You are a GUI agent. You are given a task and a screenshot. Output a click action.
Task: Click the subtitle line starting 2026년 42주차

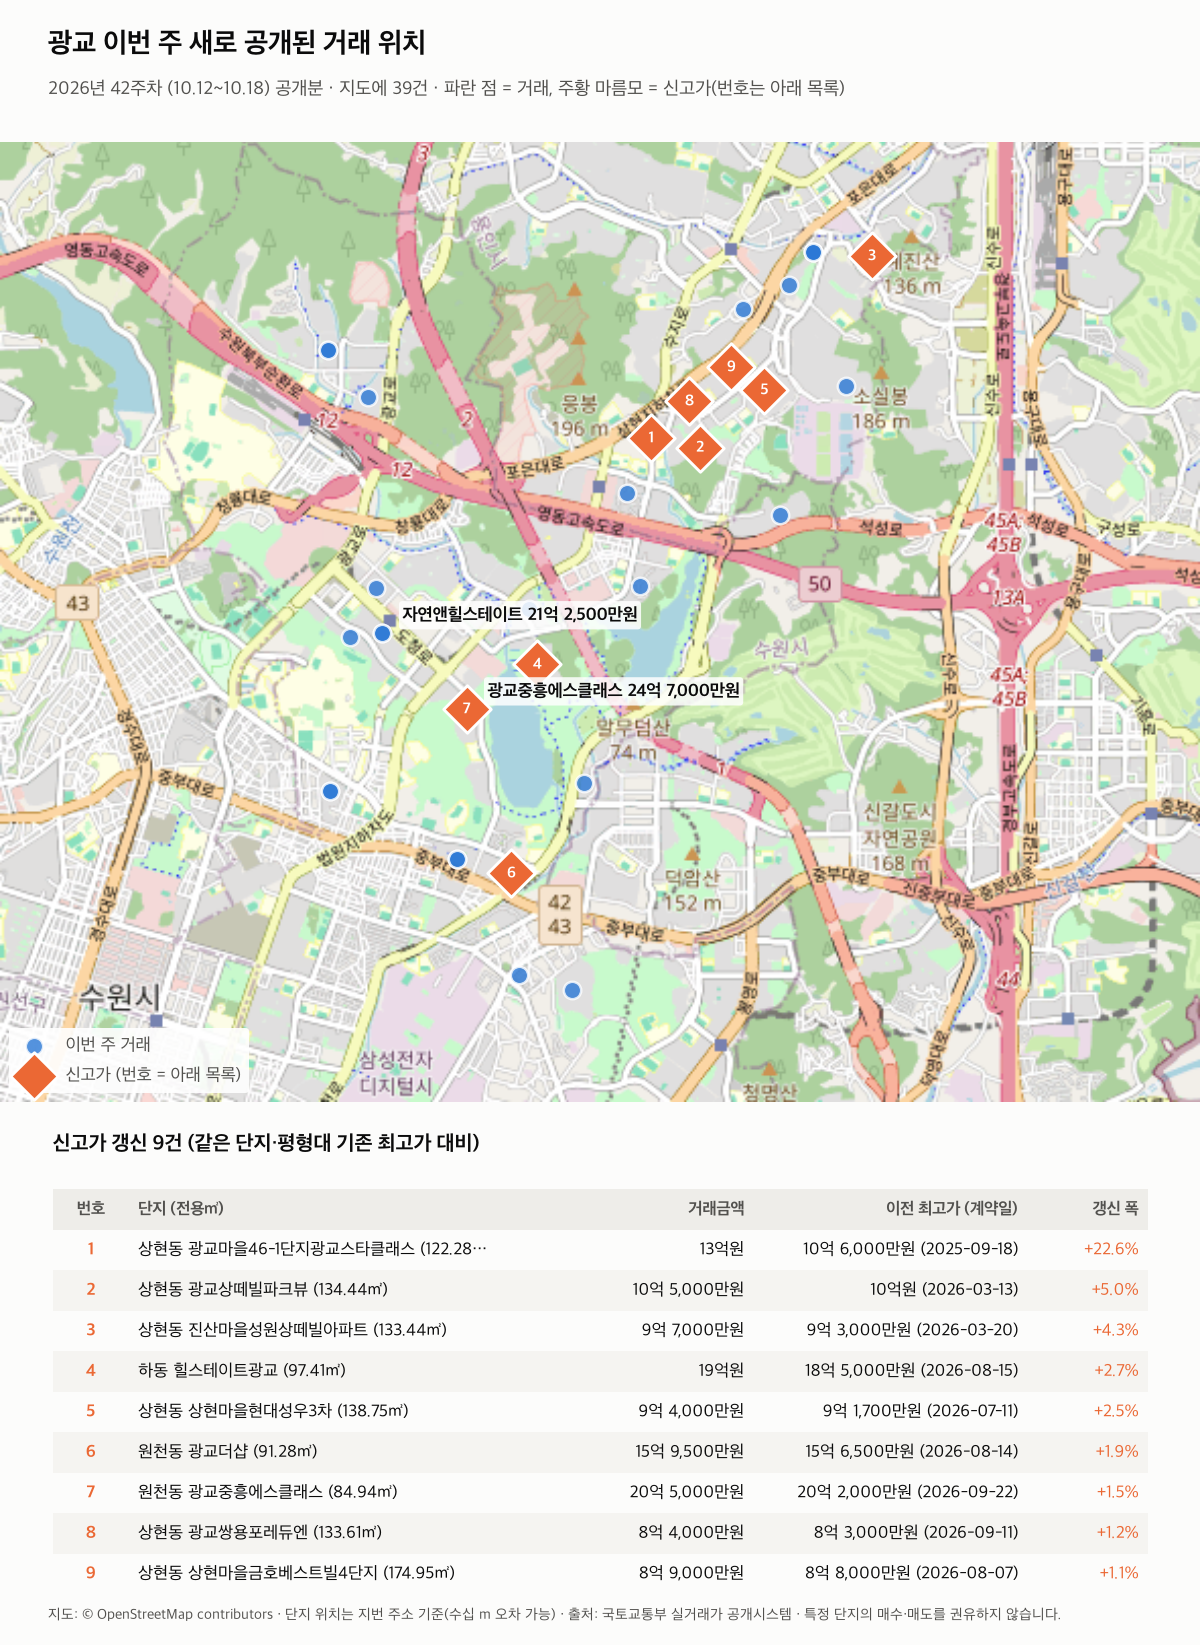pyautogui.click(x=446, y=88)
